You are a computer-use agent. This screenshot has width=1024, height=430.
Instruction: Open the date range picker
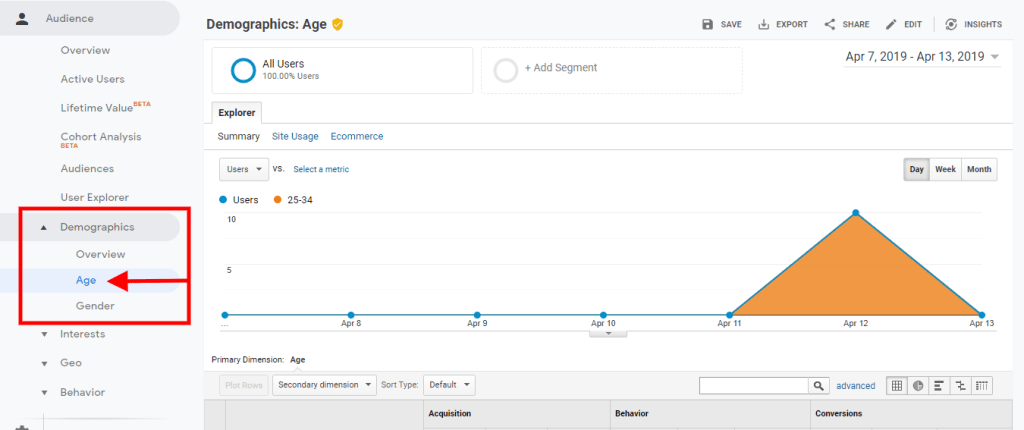pos(922,57)
